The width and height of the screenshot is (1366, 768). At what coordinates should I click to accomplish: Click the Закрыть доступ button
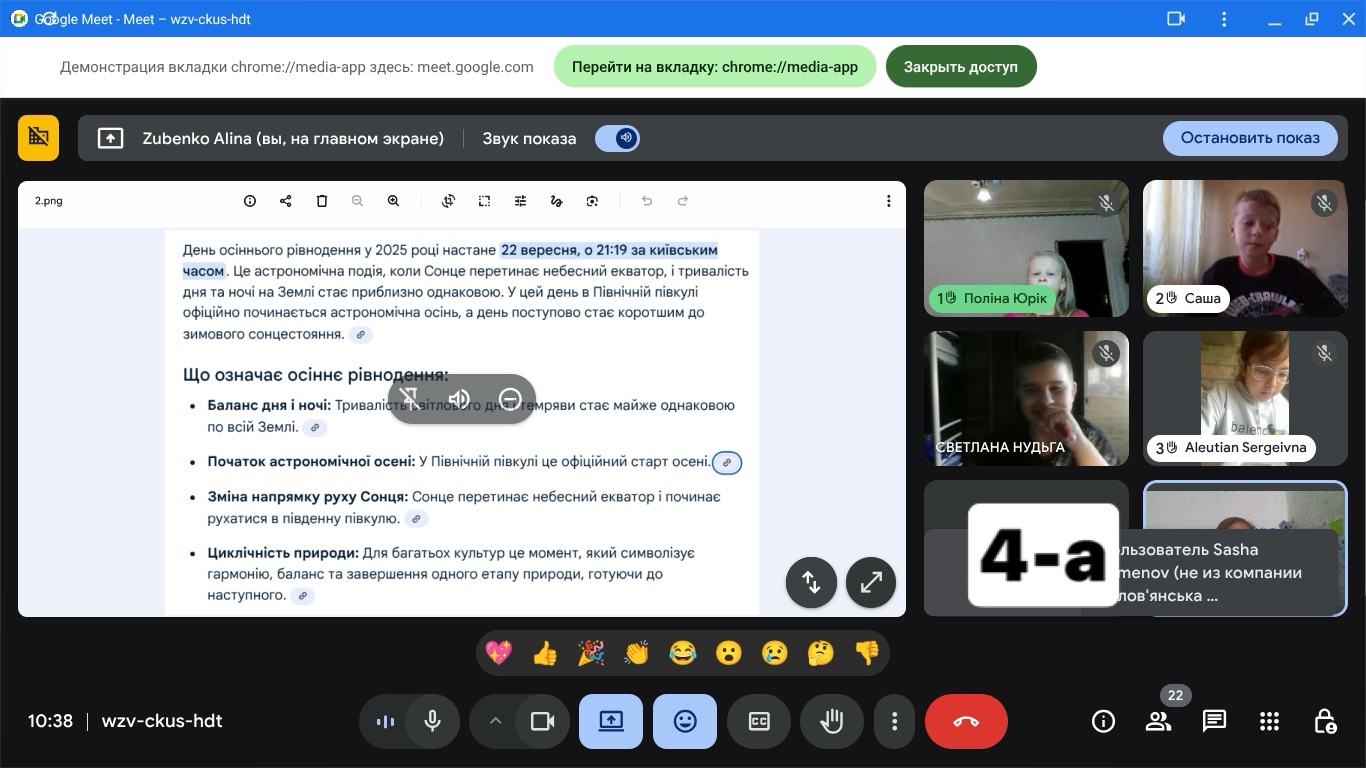(960, 67)
